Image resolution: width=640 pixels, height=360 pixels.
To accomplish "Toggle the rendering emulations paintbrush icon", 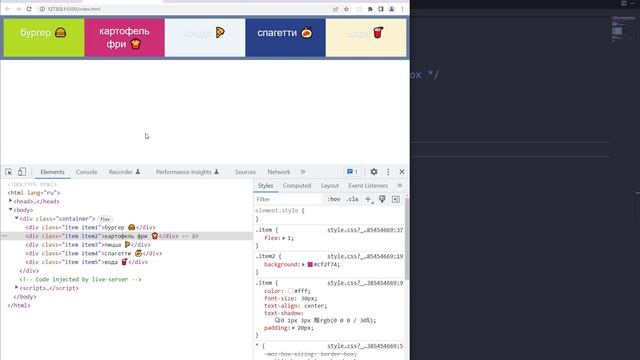I will click(382, 199).
